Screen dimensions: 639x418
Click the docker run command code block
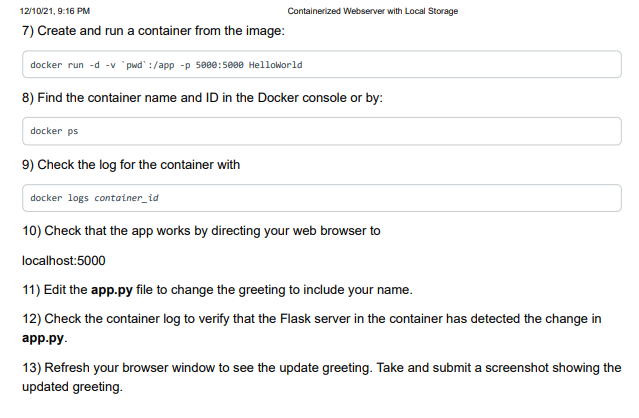tap(322, 64)
